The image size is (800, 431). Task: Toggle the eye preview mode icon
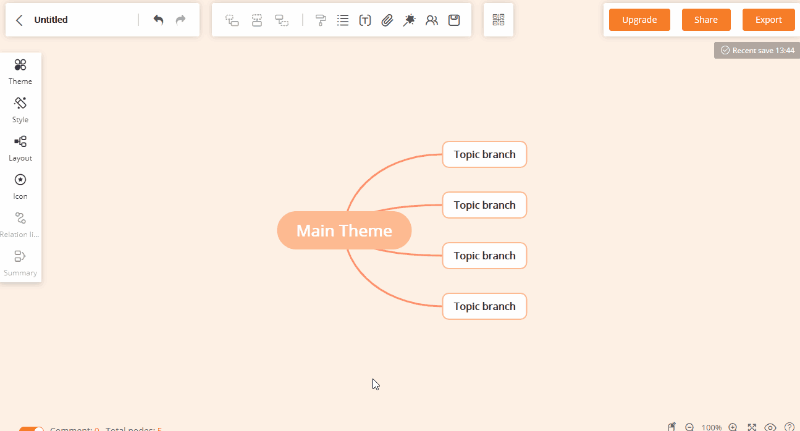tap(770, 427)
